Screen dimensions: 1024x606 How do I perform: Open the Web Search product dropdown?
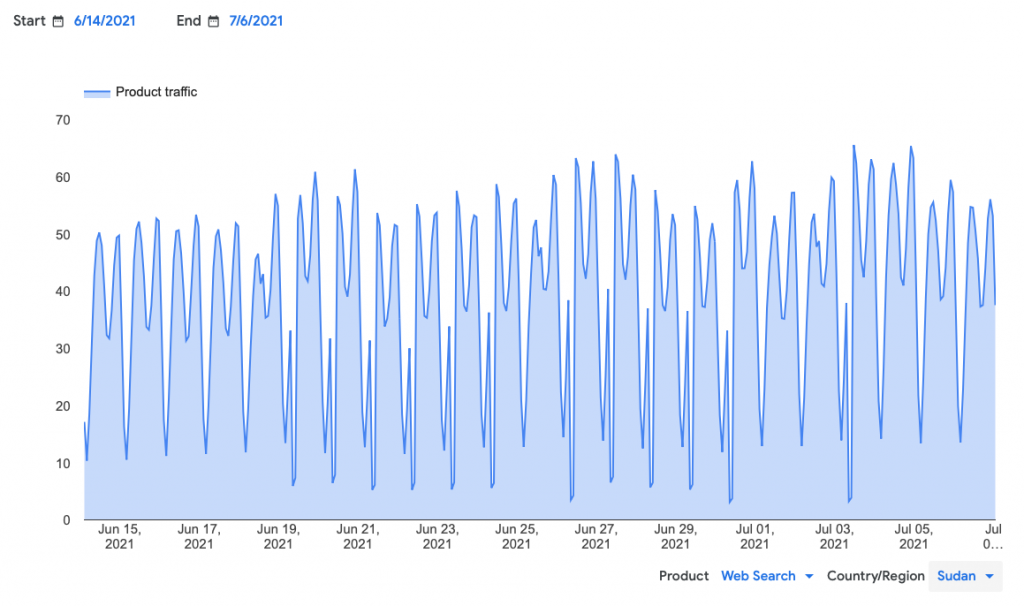click(x=758, y=576)
